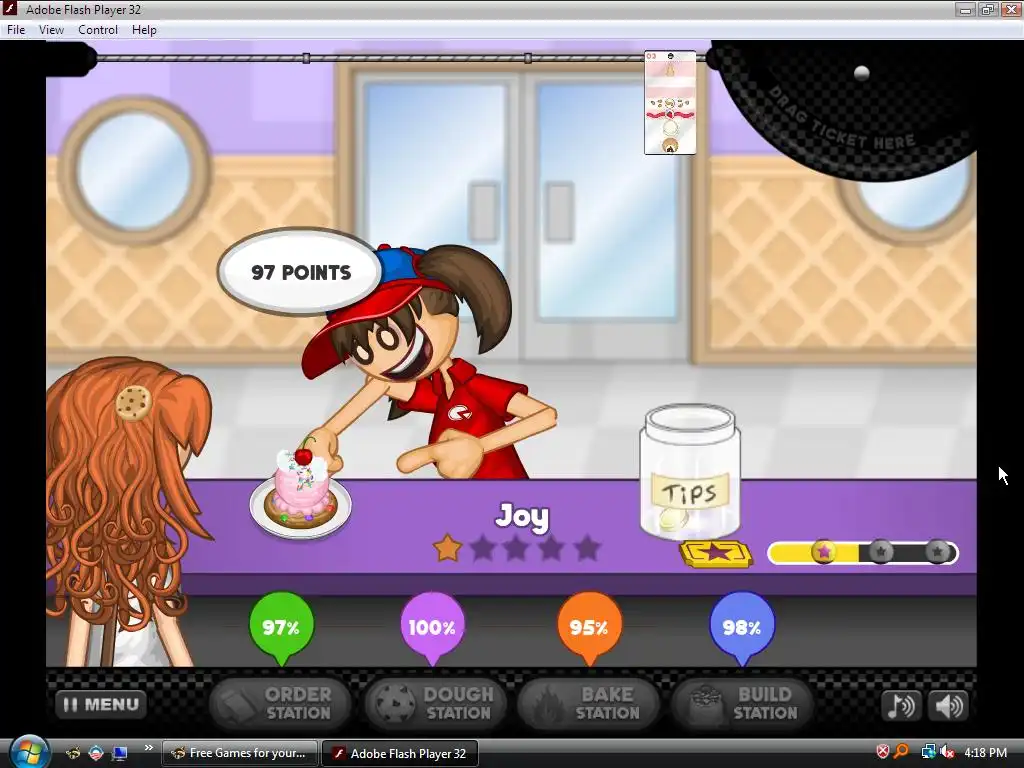
Task: Click the Tips jar
Action: coord(691,472)
